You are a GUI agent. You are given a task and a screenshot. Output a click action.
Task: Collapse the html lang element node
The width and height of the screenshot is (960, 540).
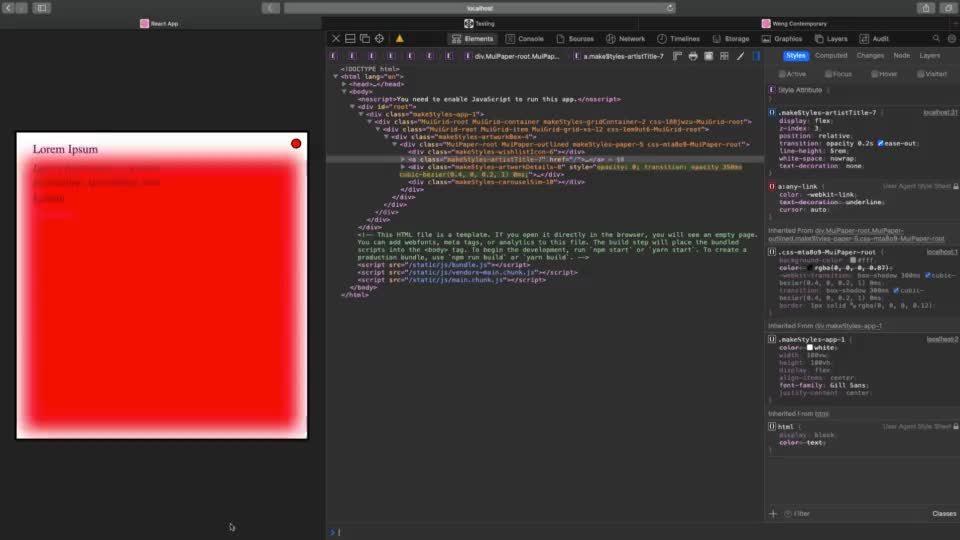point(336,77)
